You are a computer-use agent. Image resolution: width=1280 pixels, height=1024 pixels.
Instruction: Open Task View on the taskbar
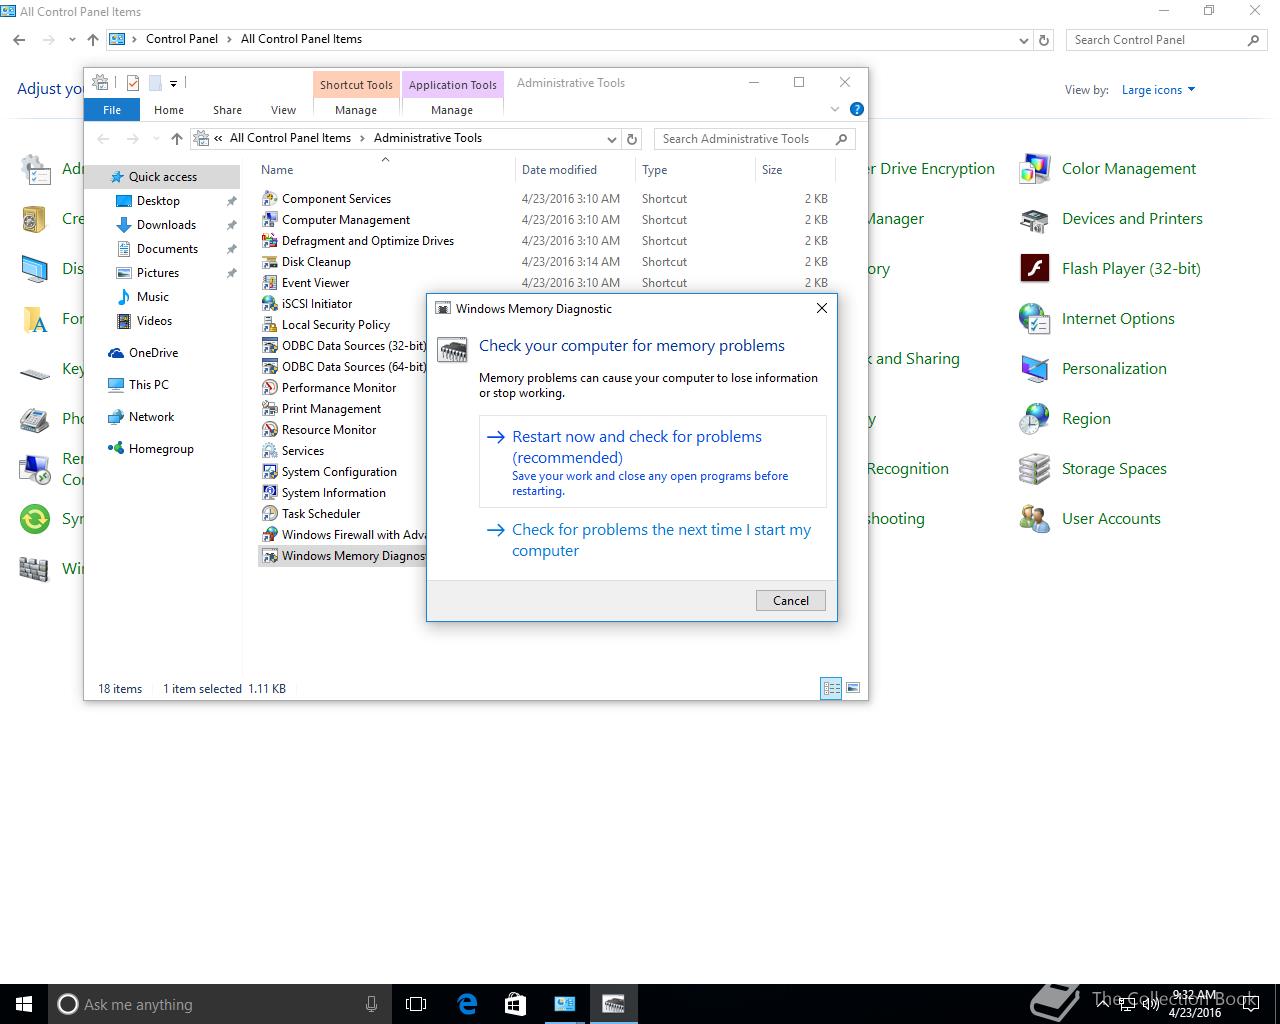click(416, 1004)
